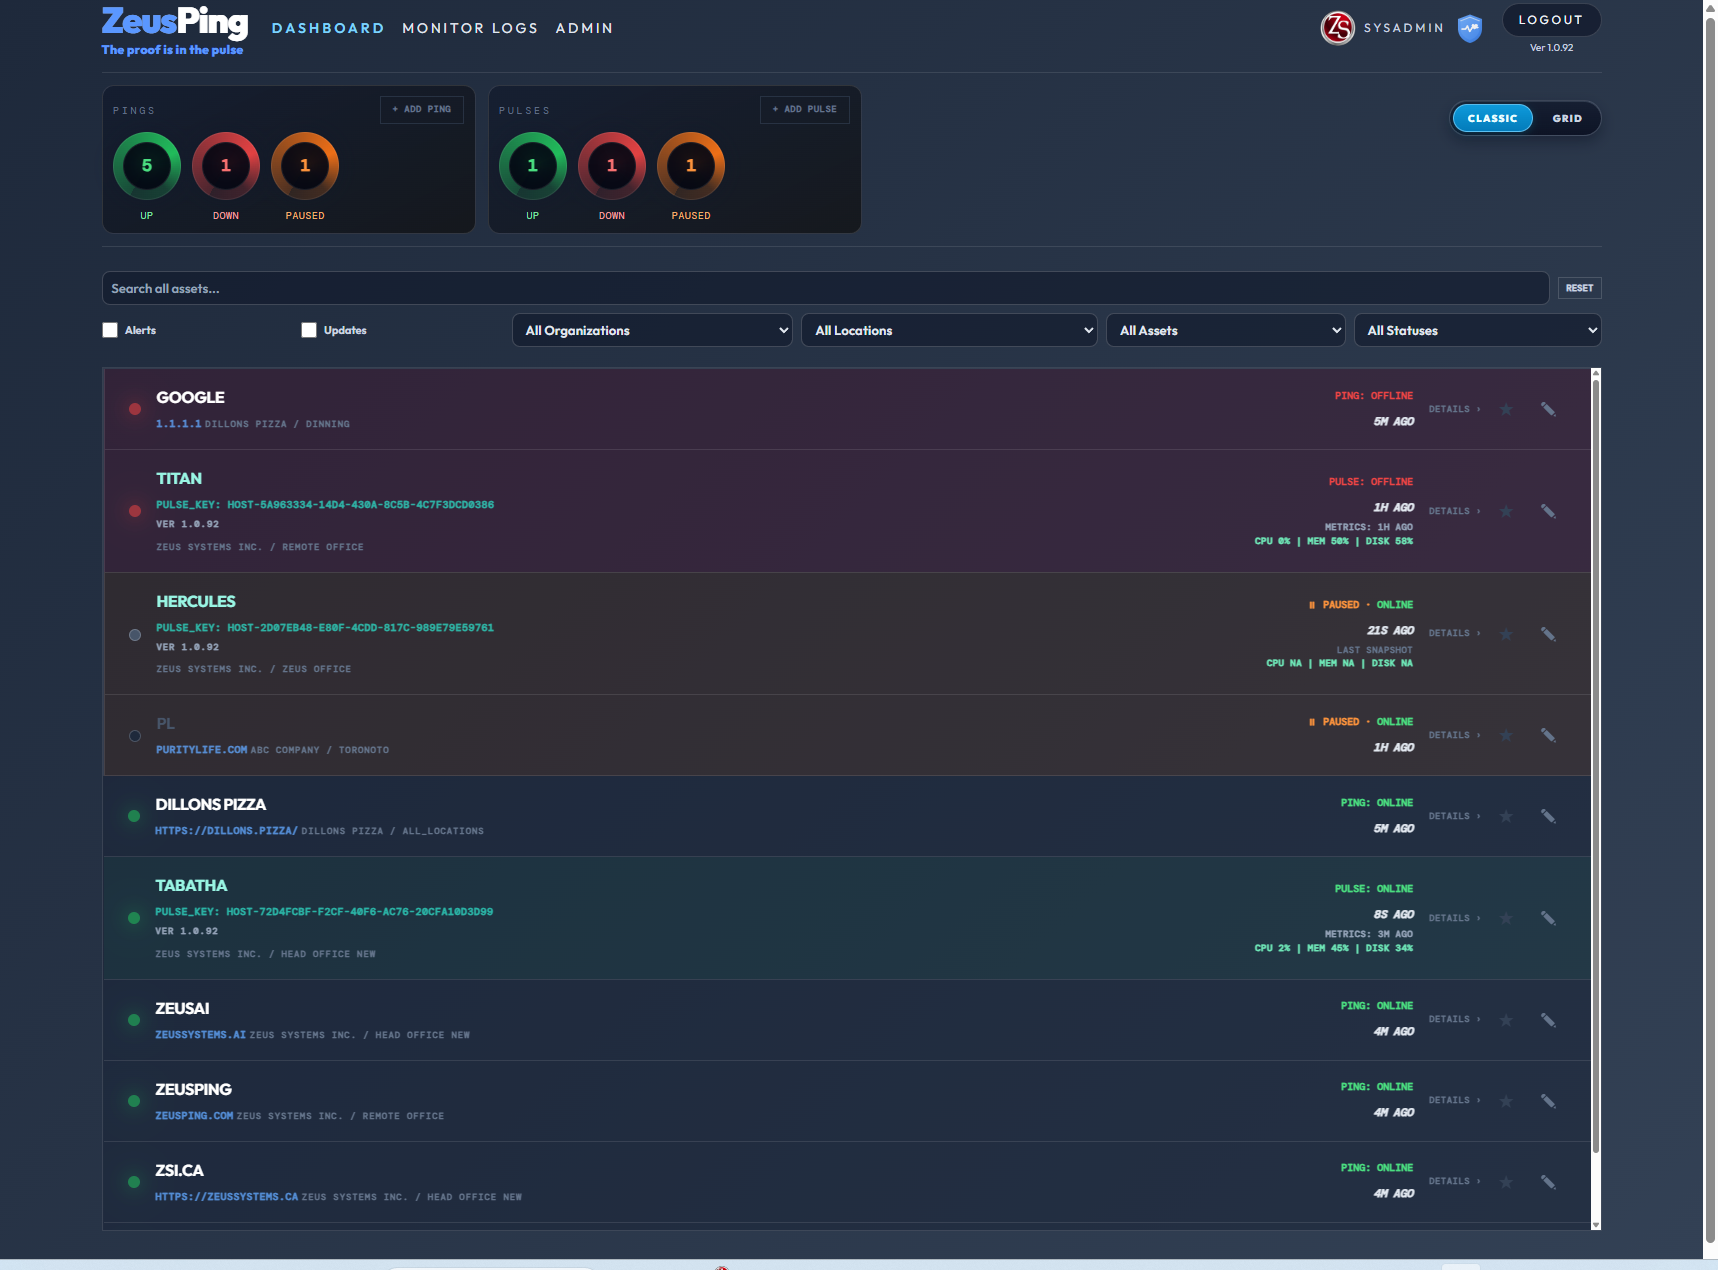Screen dimensions: 1718x1270
Task: Click the blue shield pulse badge icon
Action: coord(1469,28)
